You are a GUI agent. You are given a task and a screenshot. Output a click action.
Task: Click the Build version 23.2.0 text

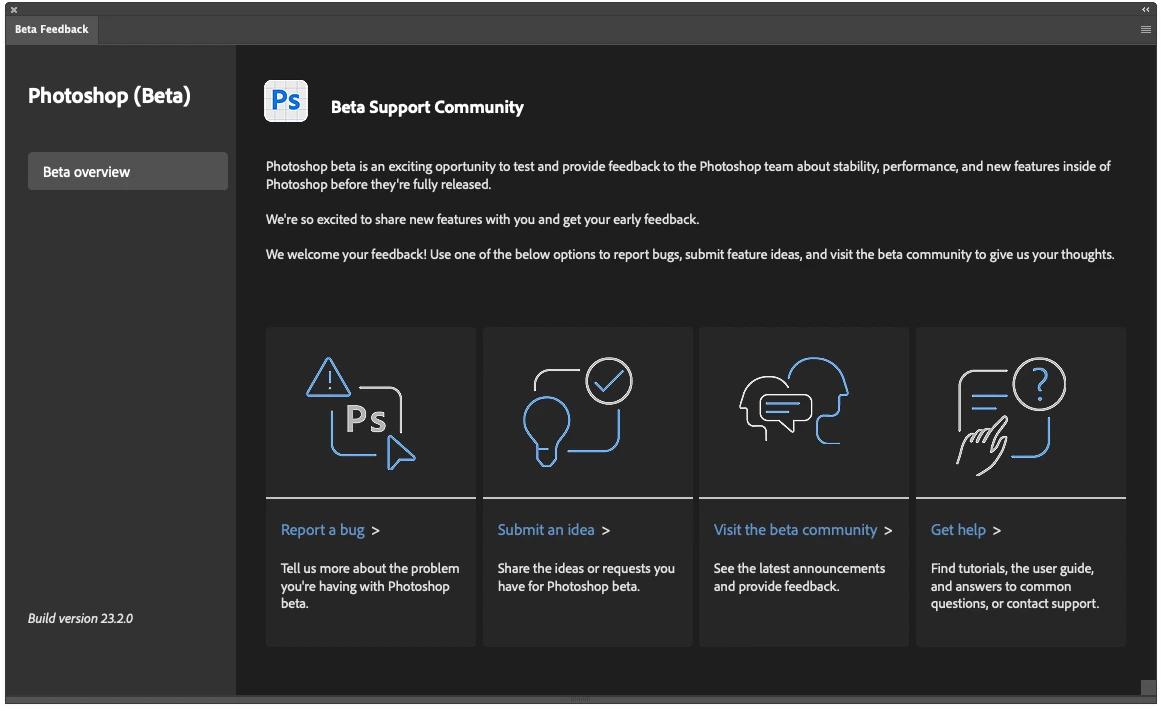pyautogui.click(x=80, y=618)
